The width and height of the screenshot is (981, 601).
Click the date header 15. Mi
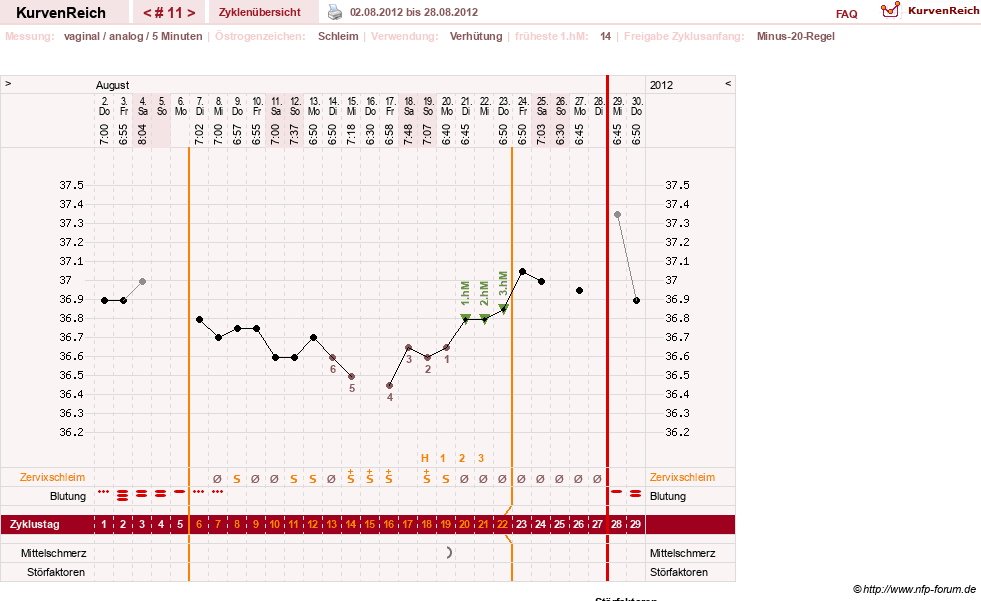click(352, 106)
